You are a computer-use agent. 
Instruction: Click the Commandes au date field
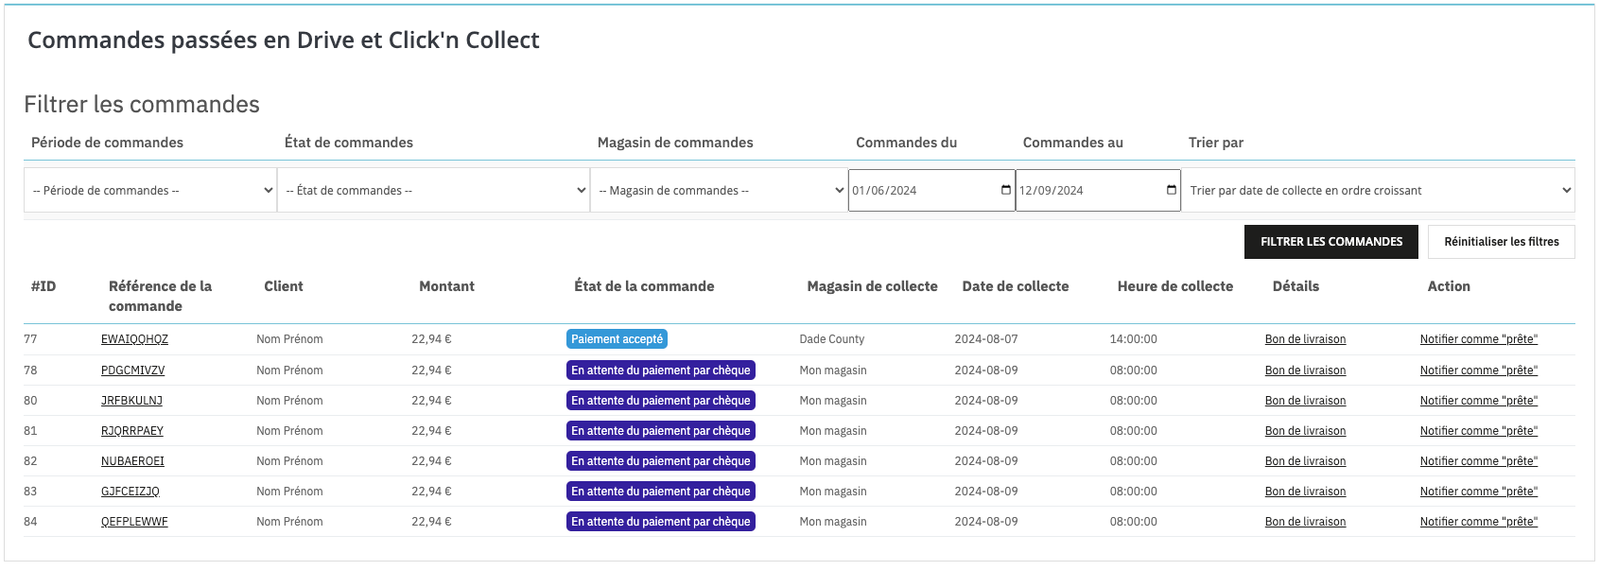(x=1098, y=190)
